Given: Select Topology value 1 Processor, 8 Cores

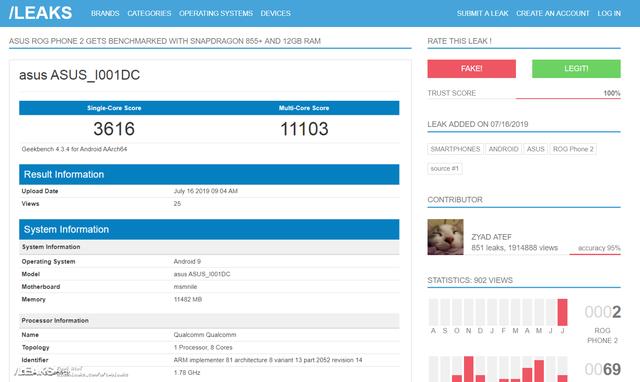Looking at the screenshot, I should tap(203, 347).
